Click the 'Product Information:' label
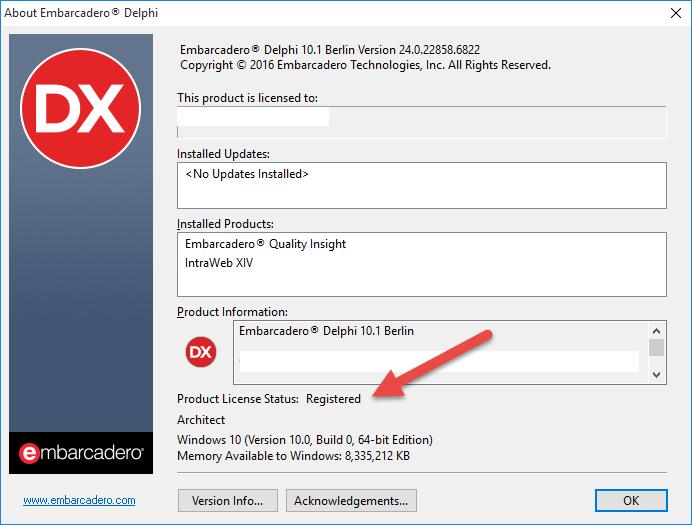Image resolution: width=692 pixels, height=525 pixels. point(232,312)
